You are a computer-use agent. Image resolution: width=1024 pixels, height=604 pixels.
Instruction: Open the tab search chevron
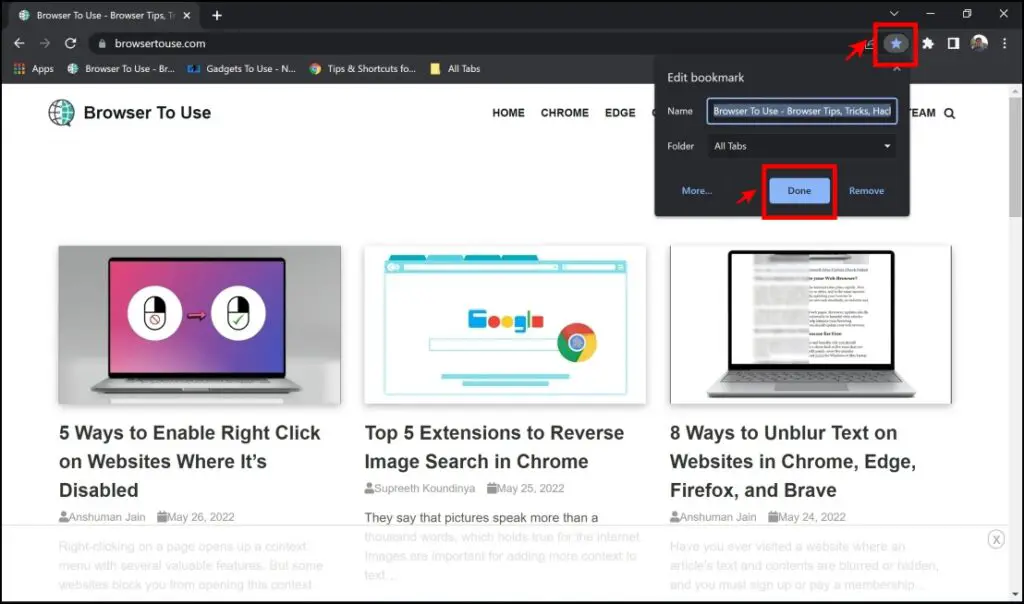(894, 15)
